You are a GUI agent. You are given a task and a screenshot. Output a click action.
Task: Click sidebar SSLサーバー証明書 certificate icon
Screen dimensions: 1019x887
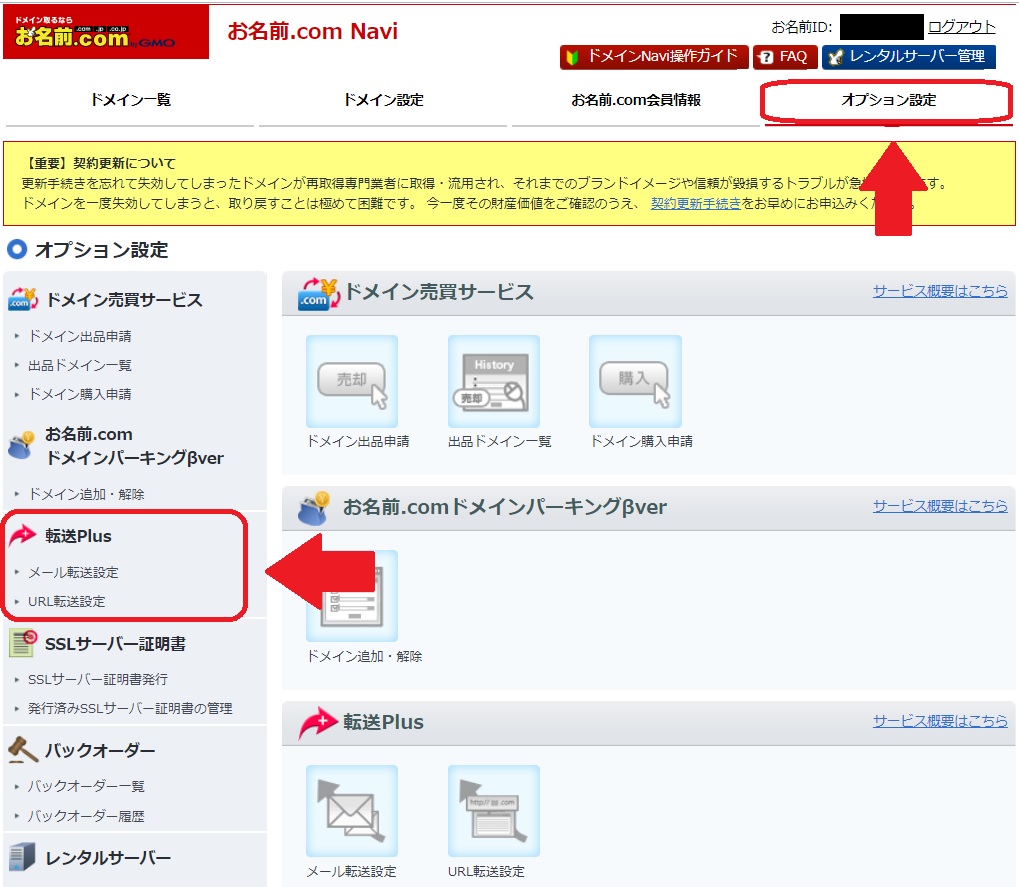23,643
